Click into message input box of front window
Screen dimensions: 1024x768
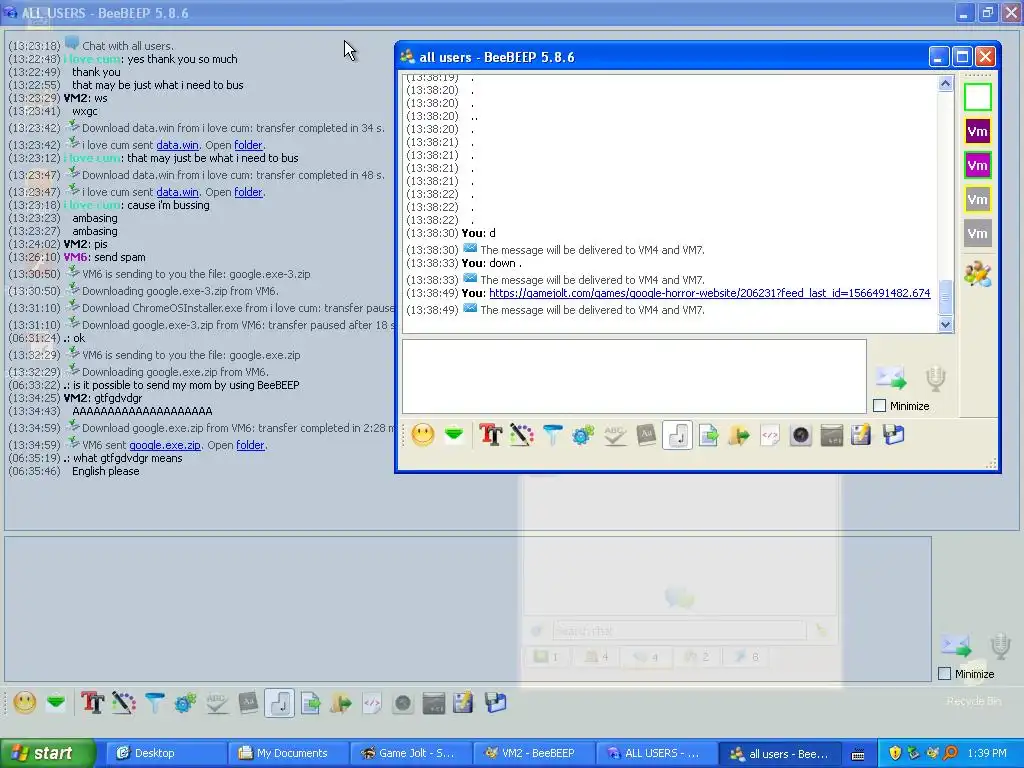634,376
